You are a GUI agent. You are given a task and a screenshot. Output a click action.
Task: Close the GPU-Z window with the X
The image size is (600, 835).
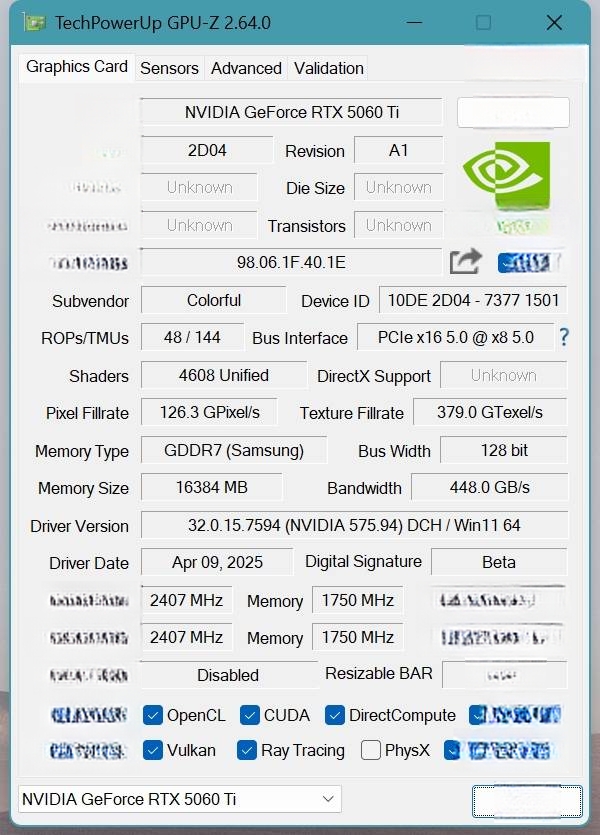click(x=554, y=22)
